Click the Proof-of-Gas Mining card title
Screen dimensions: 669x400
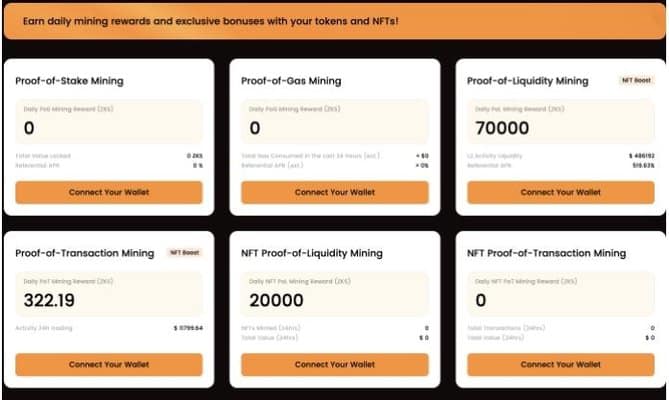tap(291, 81)
